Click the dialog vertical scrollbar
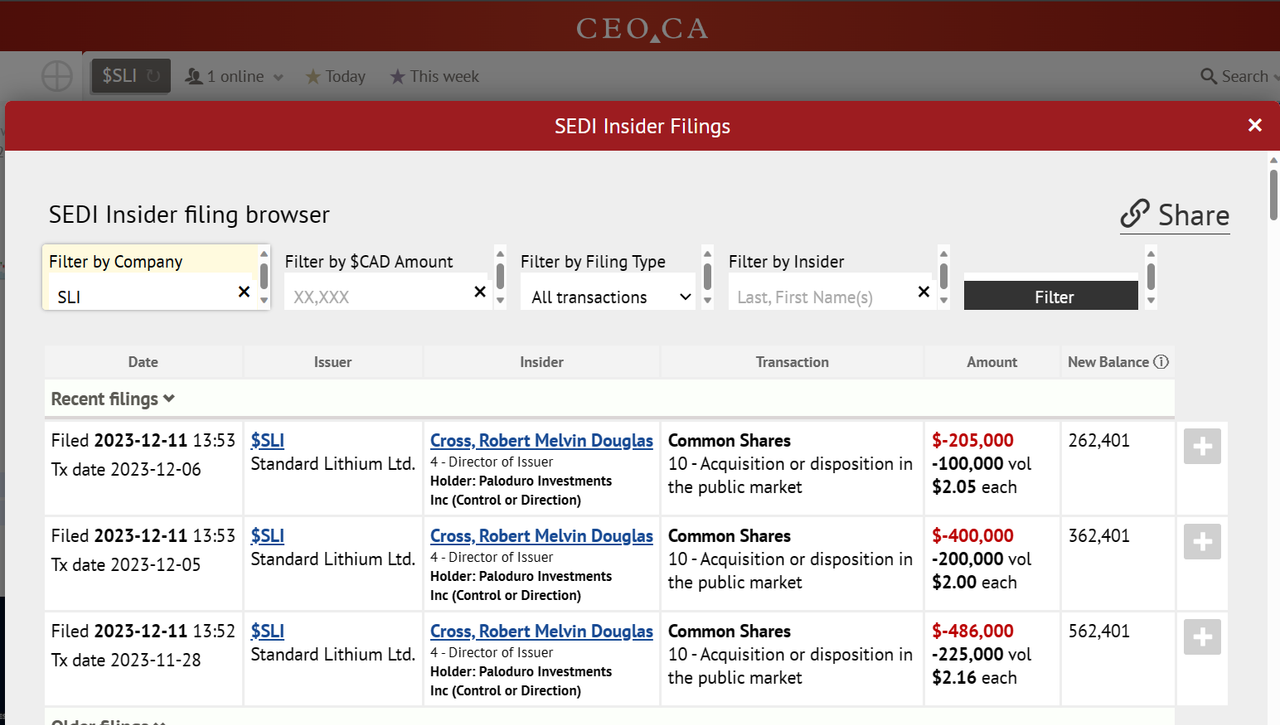 pos(1273,195)
